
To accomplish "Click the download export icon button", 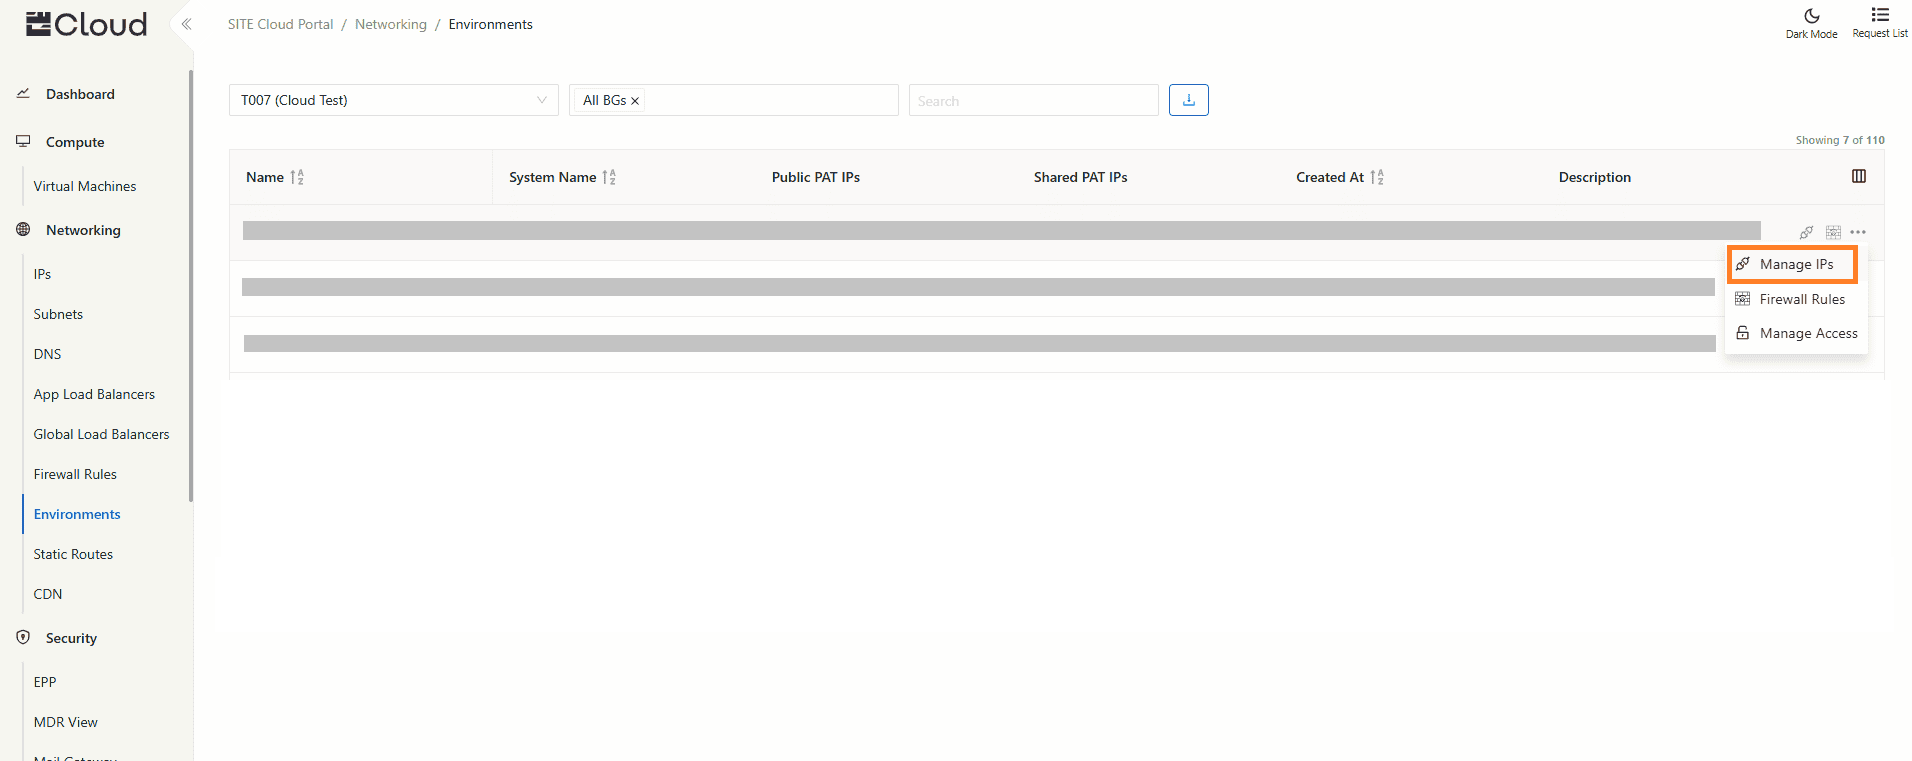I will point(1188,100).
